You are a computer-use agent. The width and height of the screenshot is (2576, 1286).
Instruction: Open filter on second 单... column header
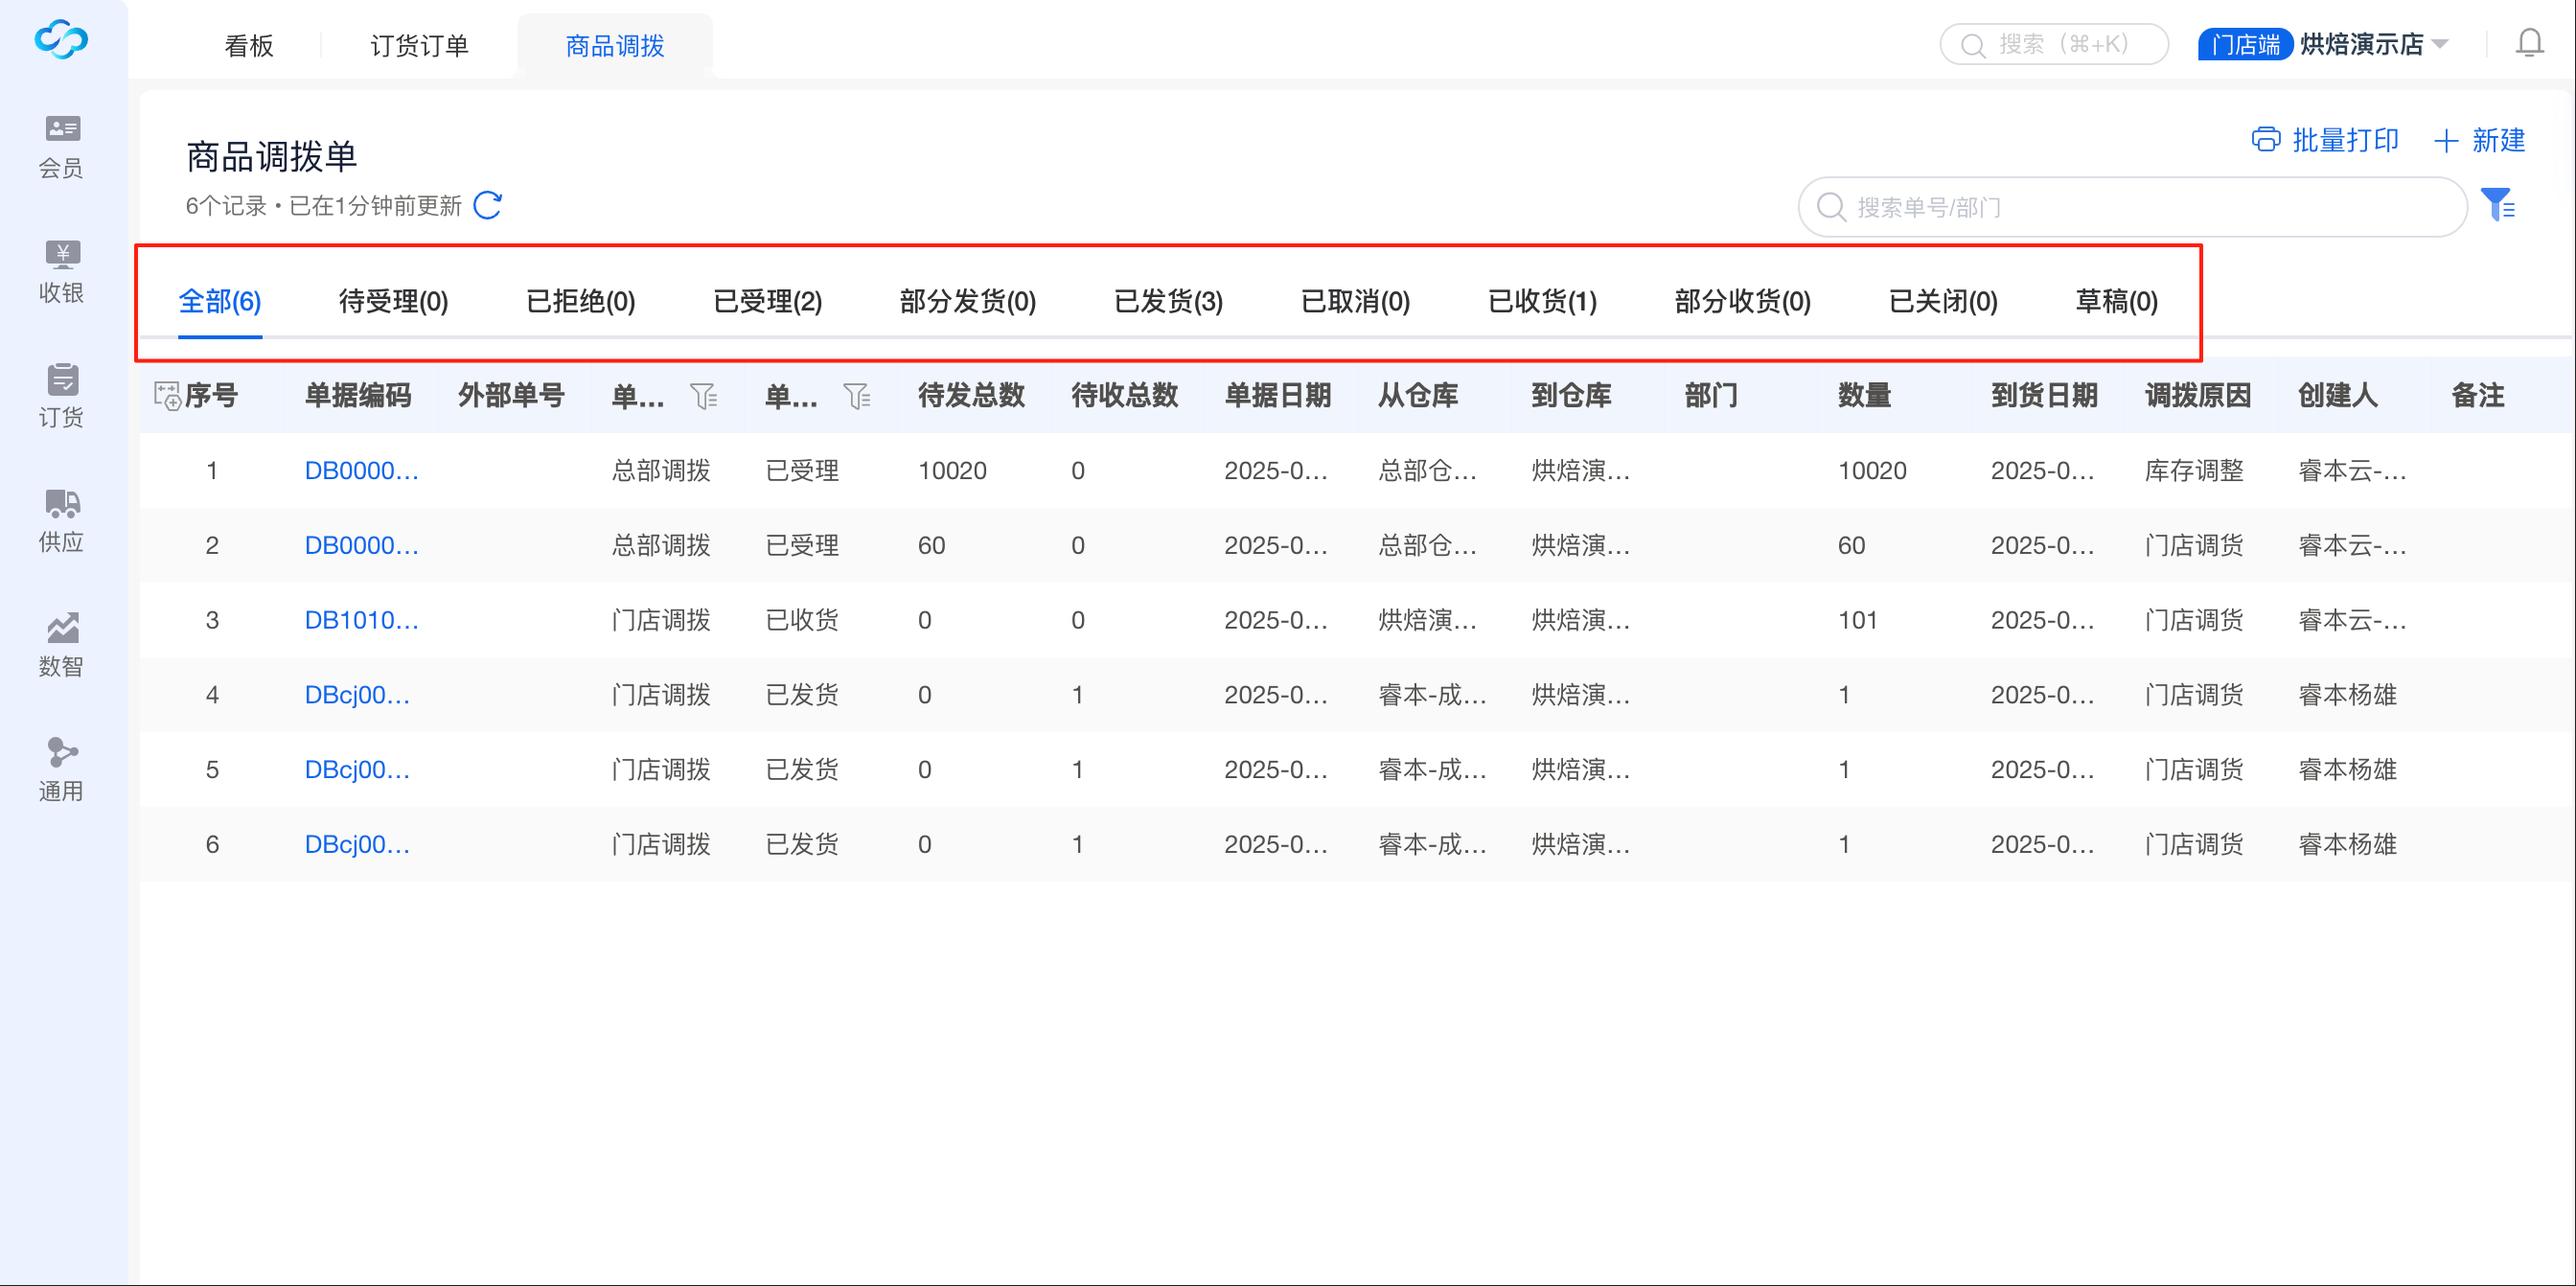pyautogui.click(x=857, y=397)
